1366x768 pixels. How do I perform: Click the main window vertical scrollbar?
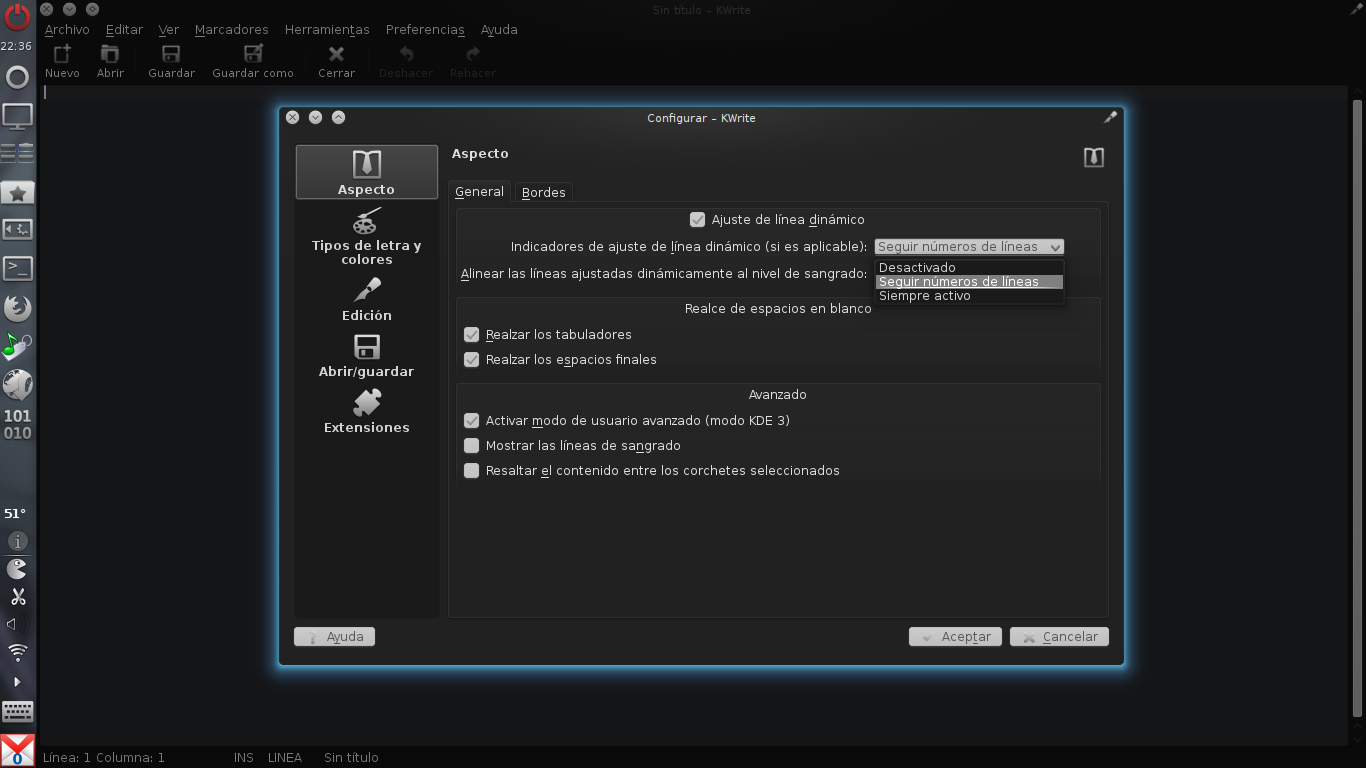pos(1357,408)
